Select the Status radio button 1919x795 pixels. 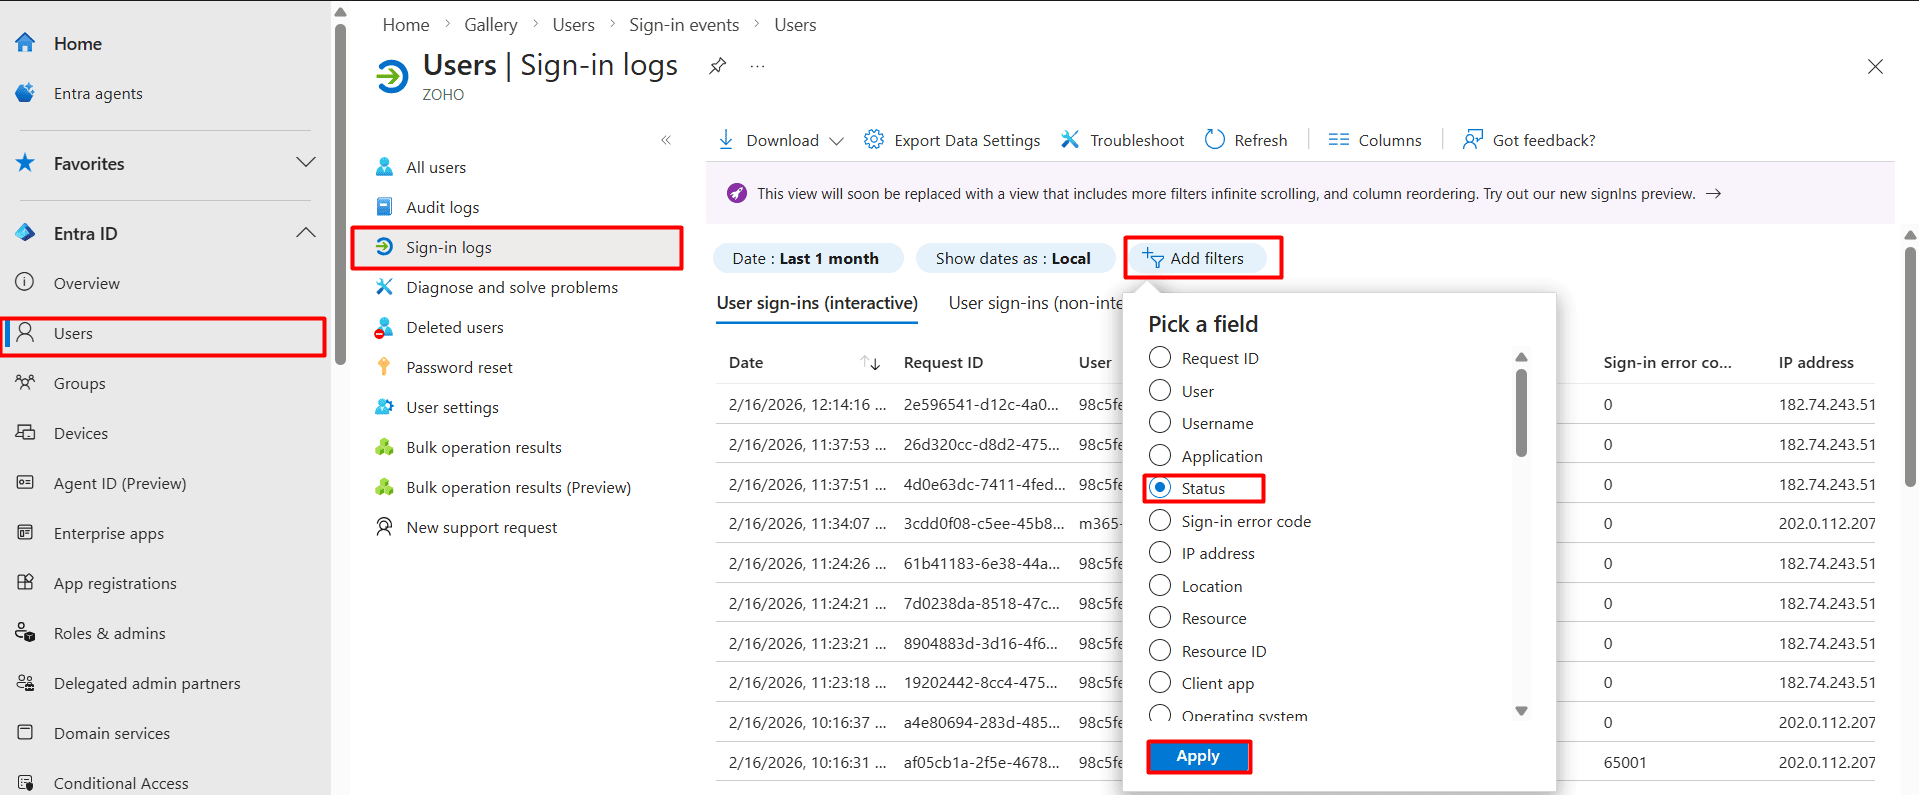pos(1160,487)
